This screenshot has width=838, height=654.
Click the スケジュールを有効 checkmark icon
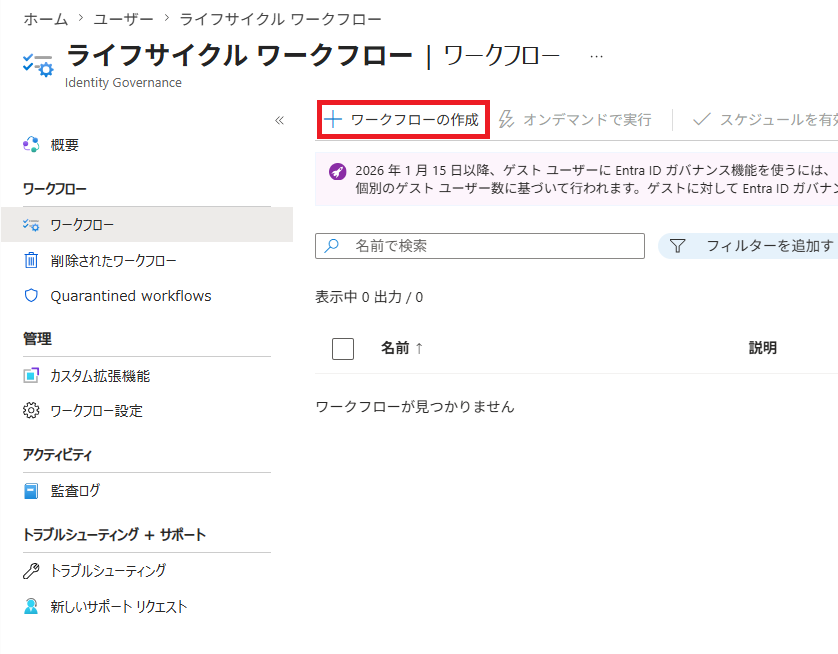pyautogui.click(x=701, y=119)
